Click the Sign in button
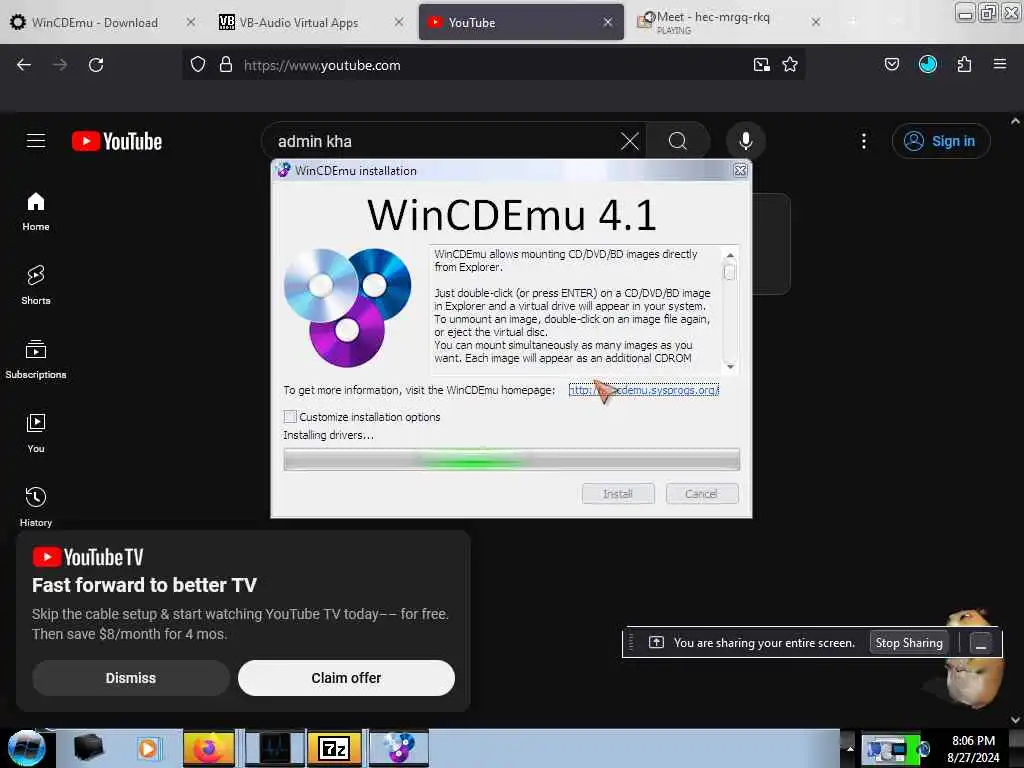 click(941, 141)
